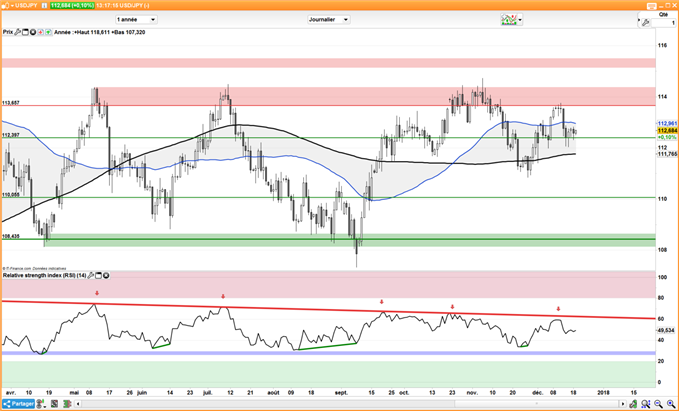The image size is (679, 411).
Task: Open the trading settings wrench near Qté
Action: pyautogui.click(x=645, y=23)
